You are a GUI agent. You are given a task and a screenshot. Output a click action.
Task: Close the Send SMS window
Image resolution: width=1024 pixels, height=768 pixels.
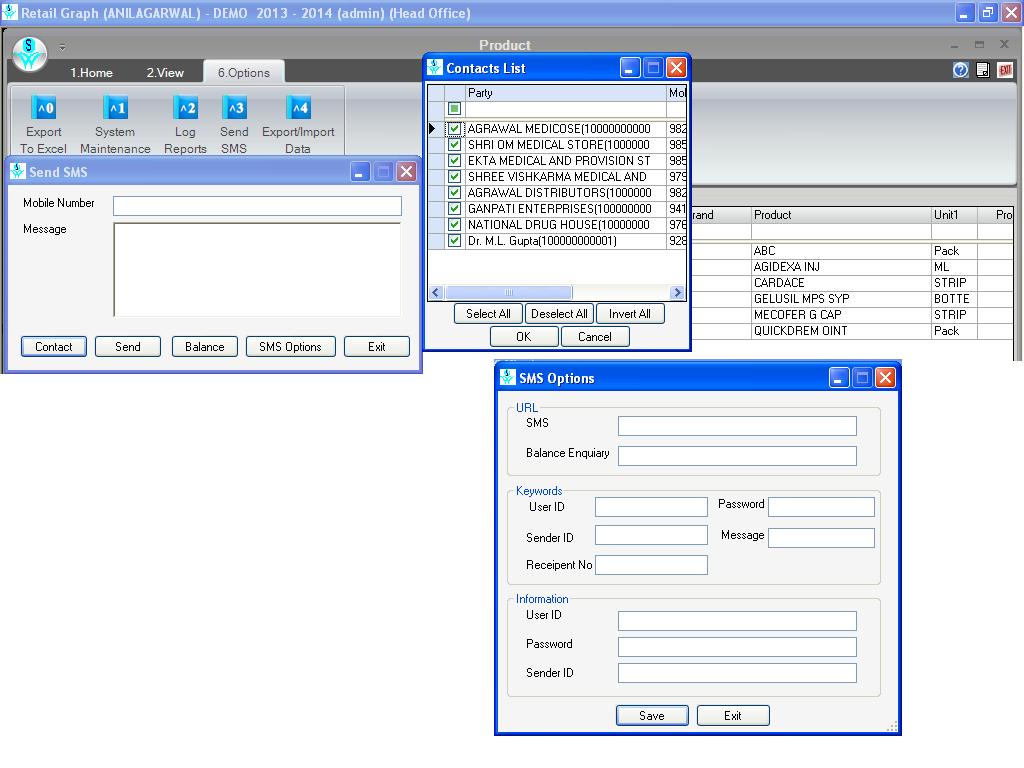pos(406,172)
